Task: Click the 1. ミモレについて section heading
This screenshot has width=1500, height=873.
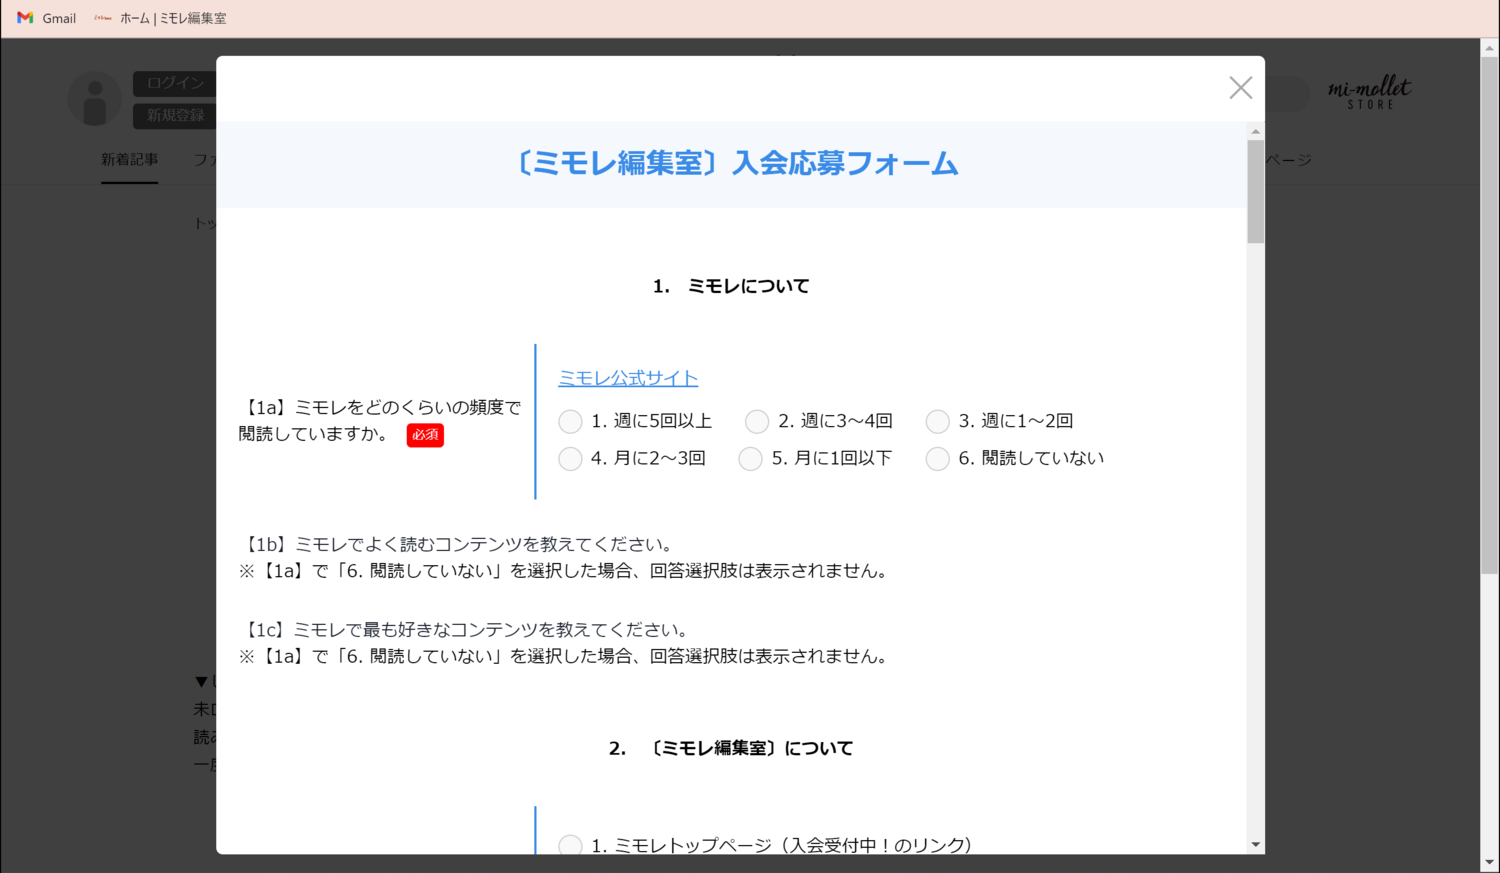Action: [731, 286]
